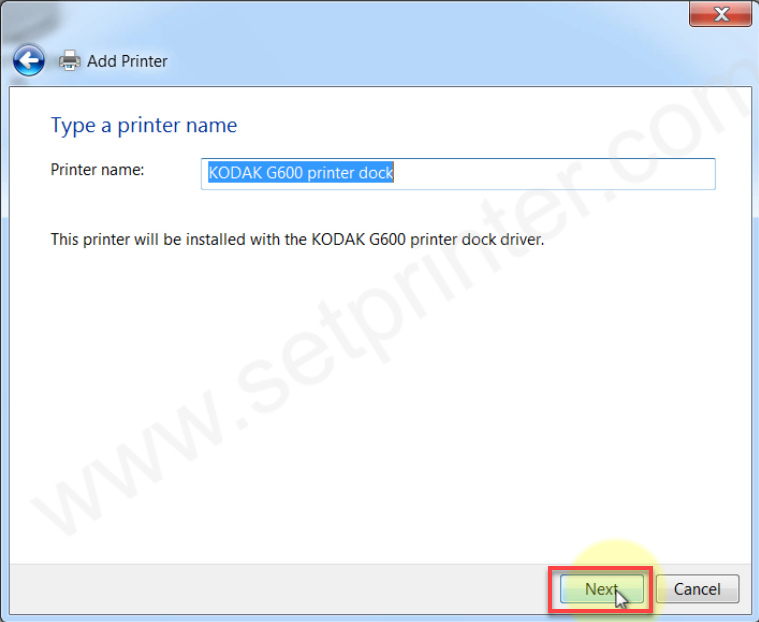Click the 'Type a printer name' heading
The width and height of the screenshot is (759, 622).
tap(144, 126)
